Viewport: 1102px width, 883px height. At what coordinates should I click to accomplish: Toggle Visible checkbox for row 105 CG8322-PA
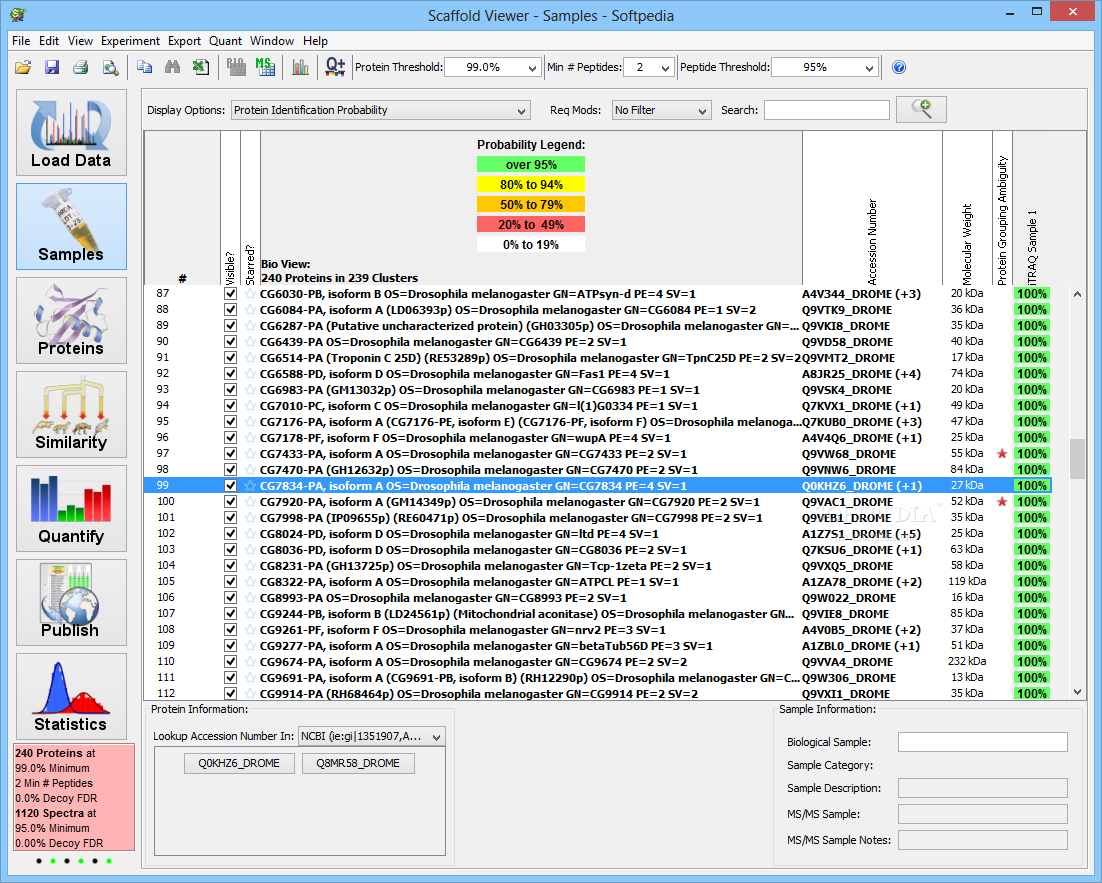coord(230,582)
